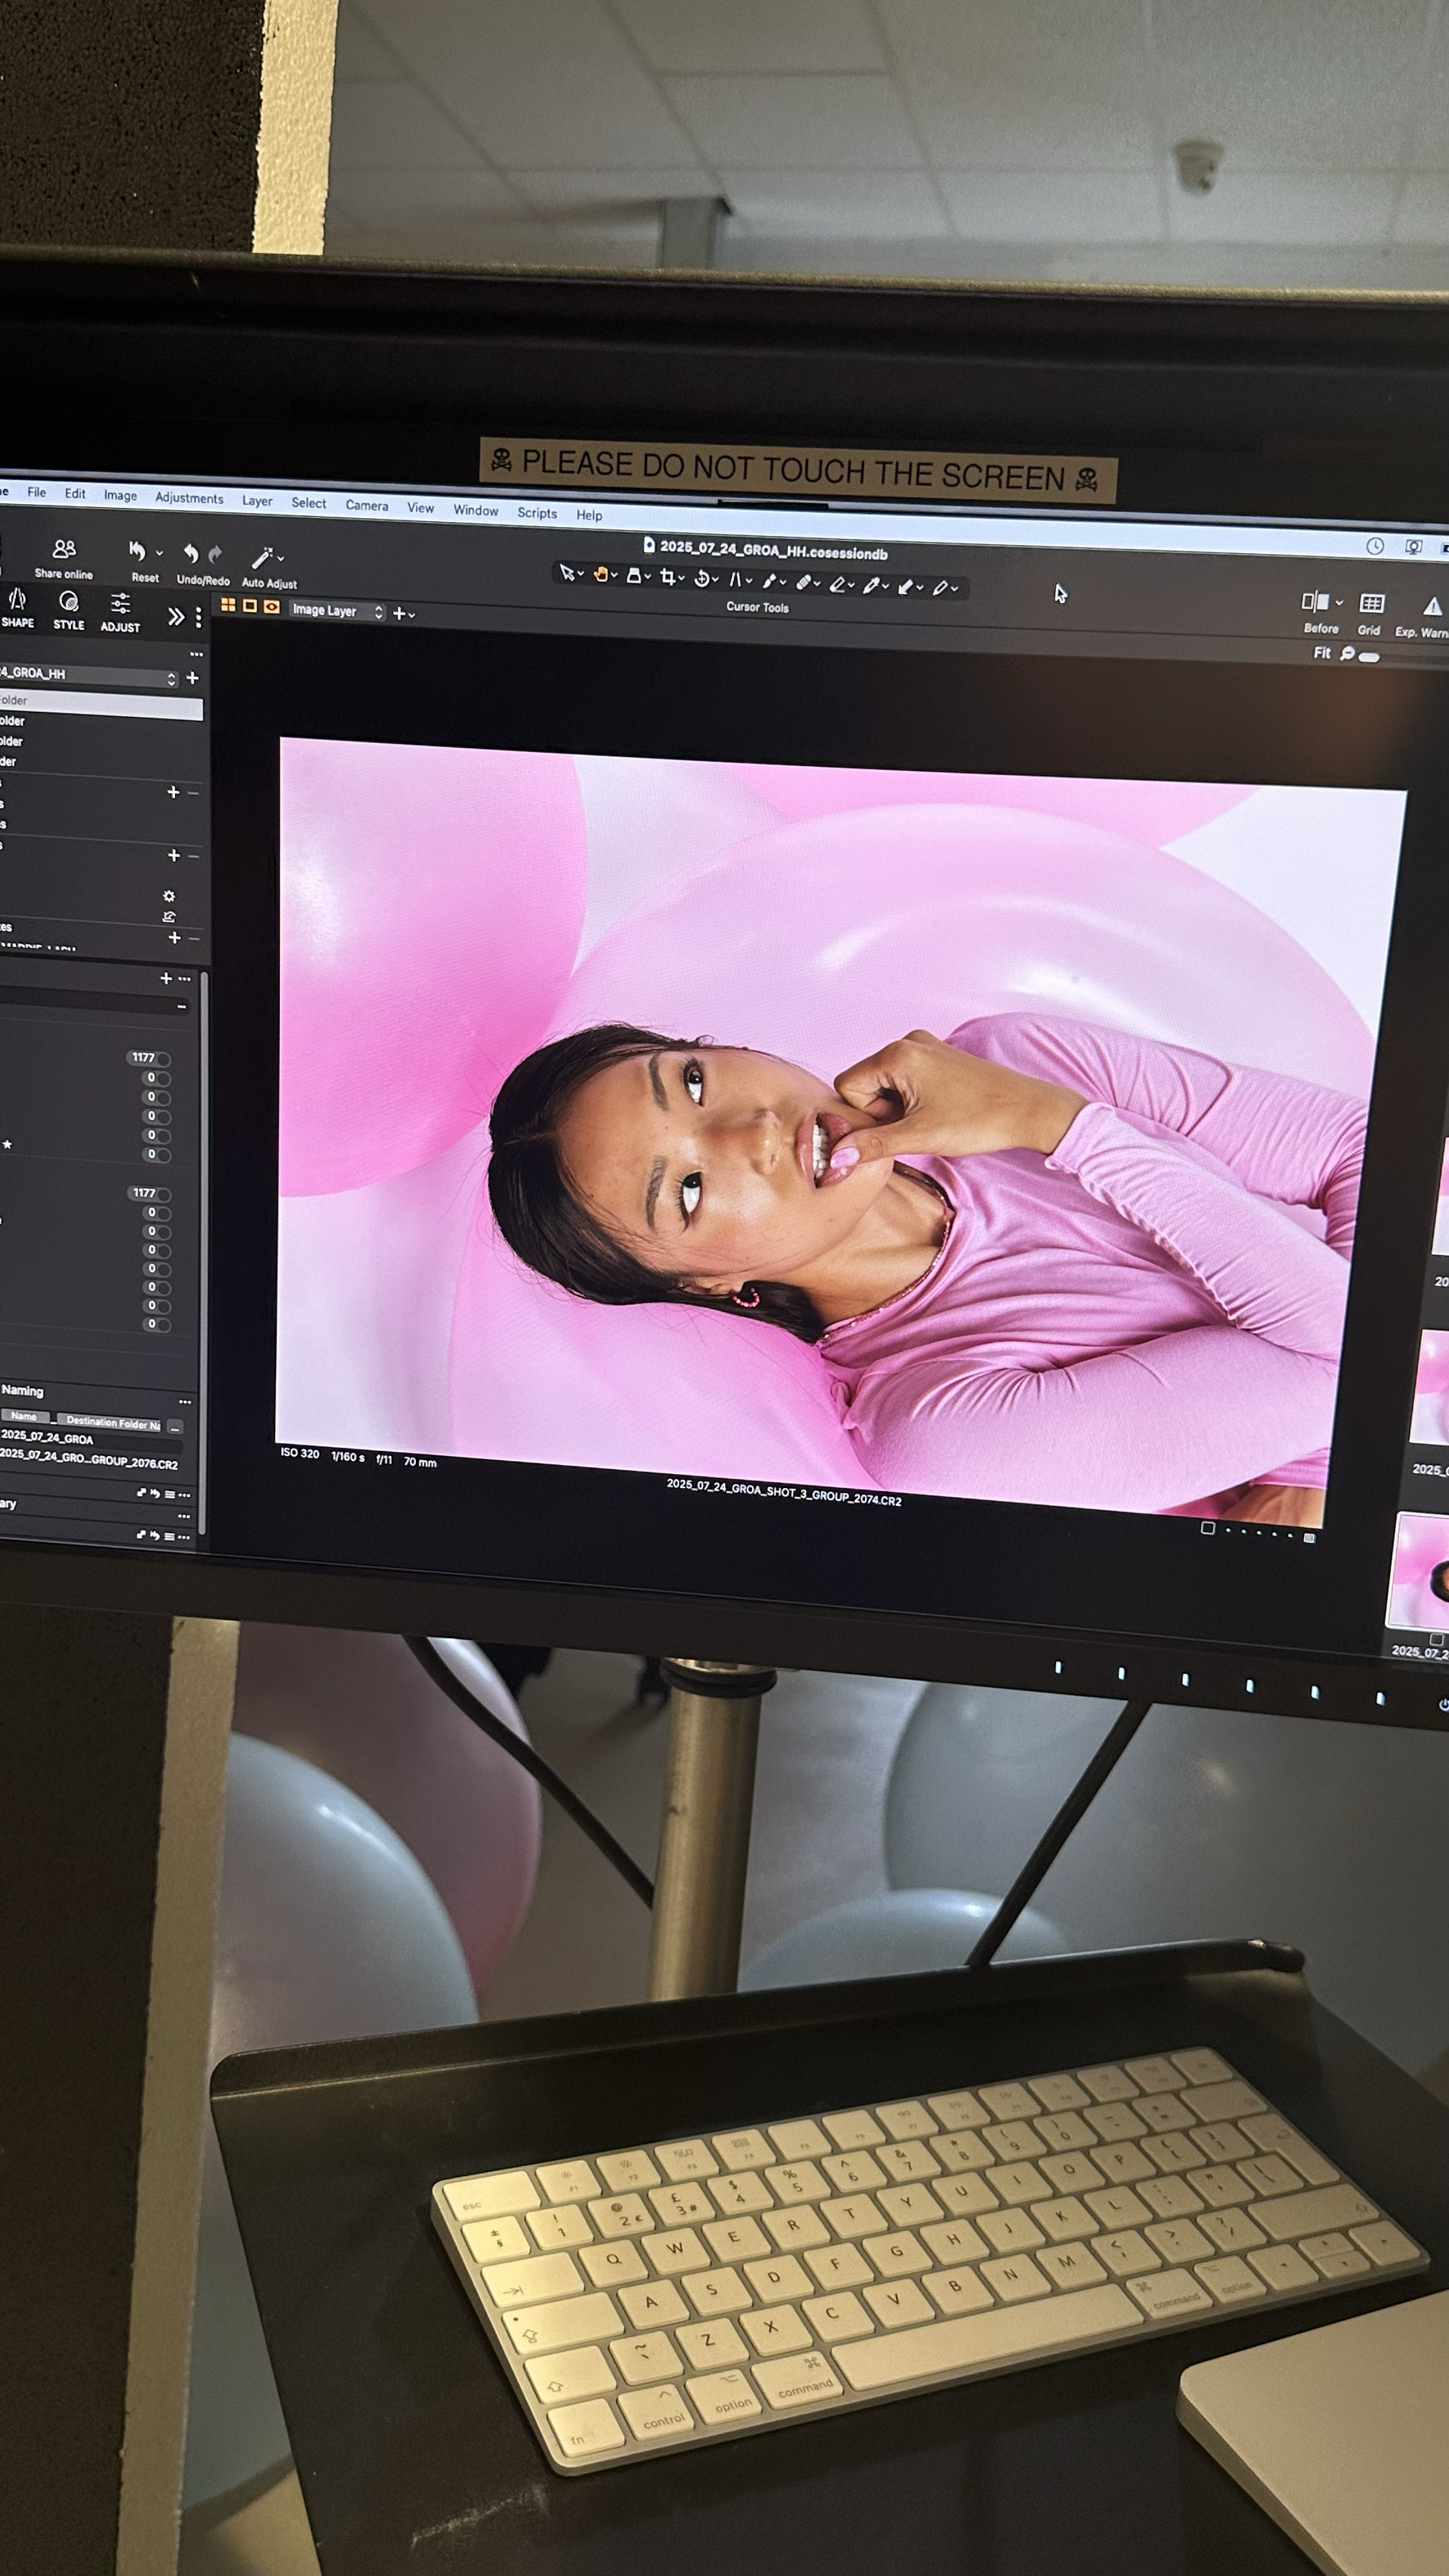Viewport: 1449px width, 2576px height.
Task: Toggle the Exp. Warning indicator
Action: point(1432,606)
